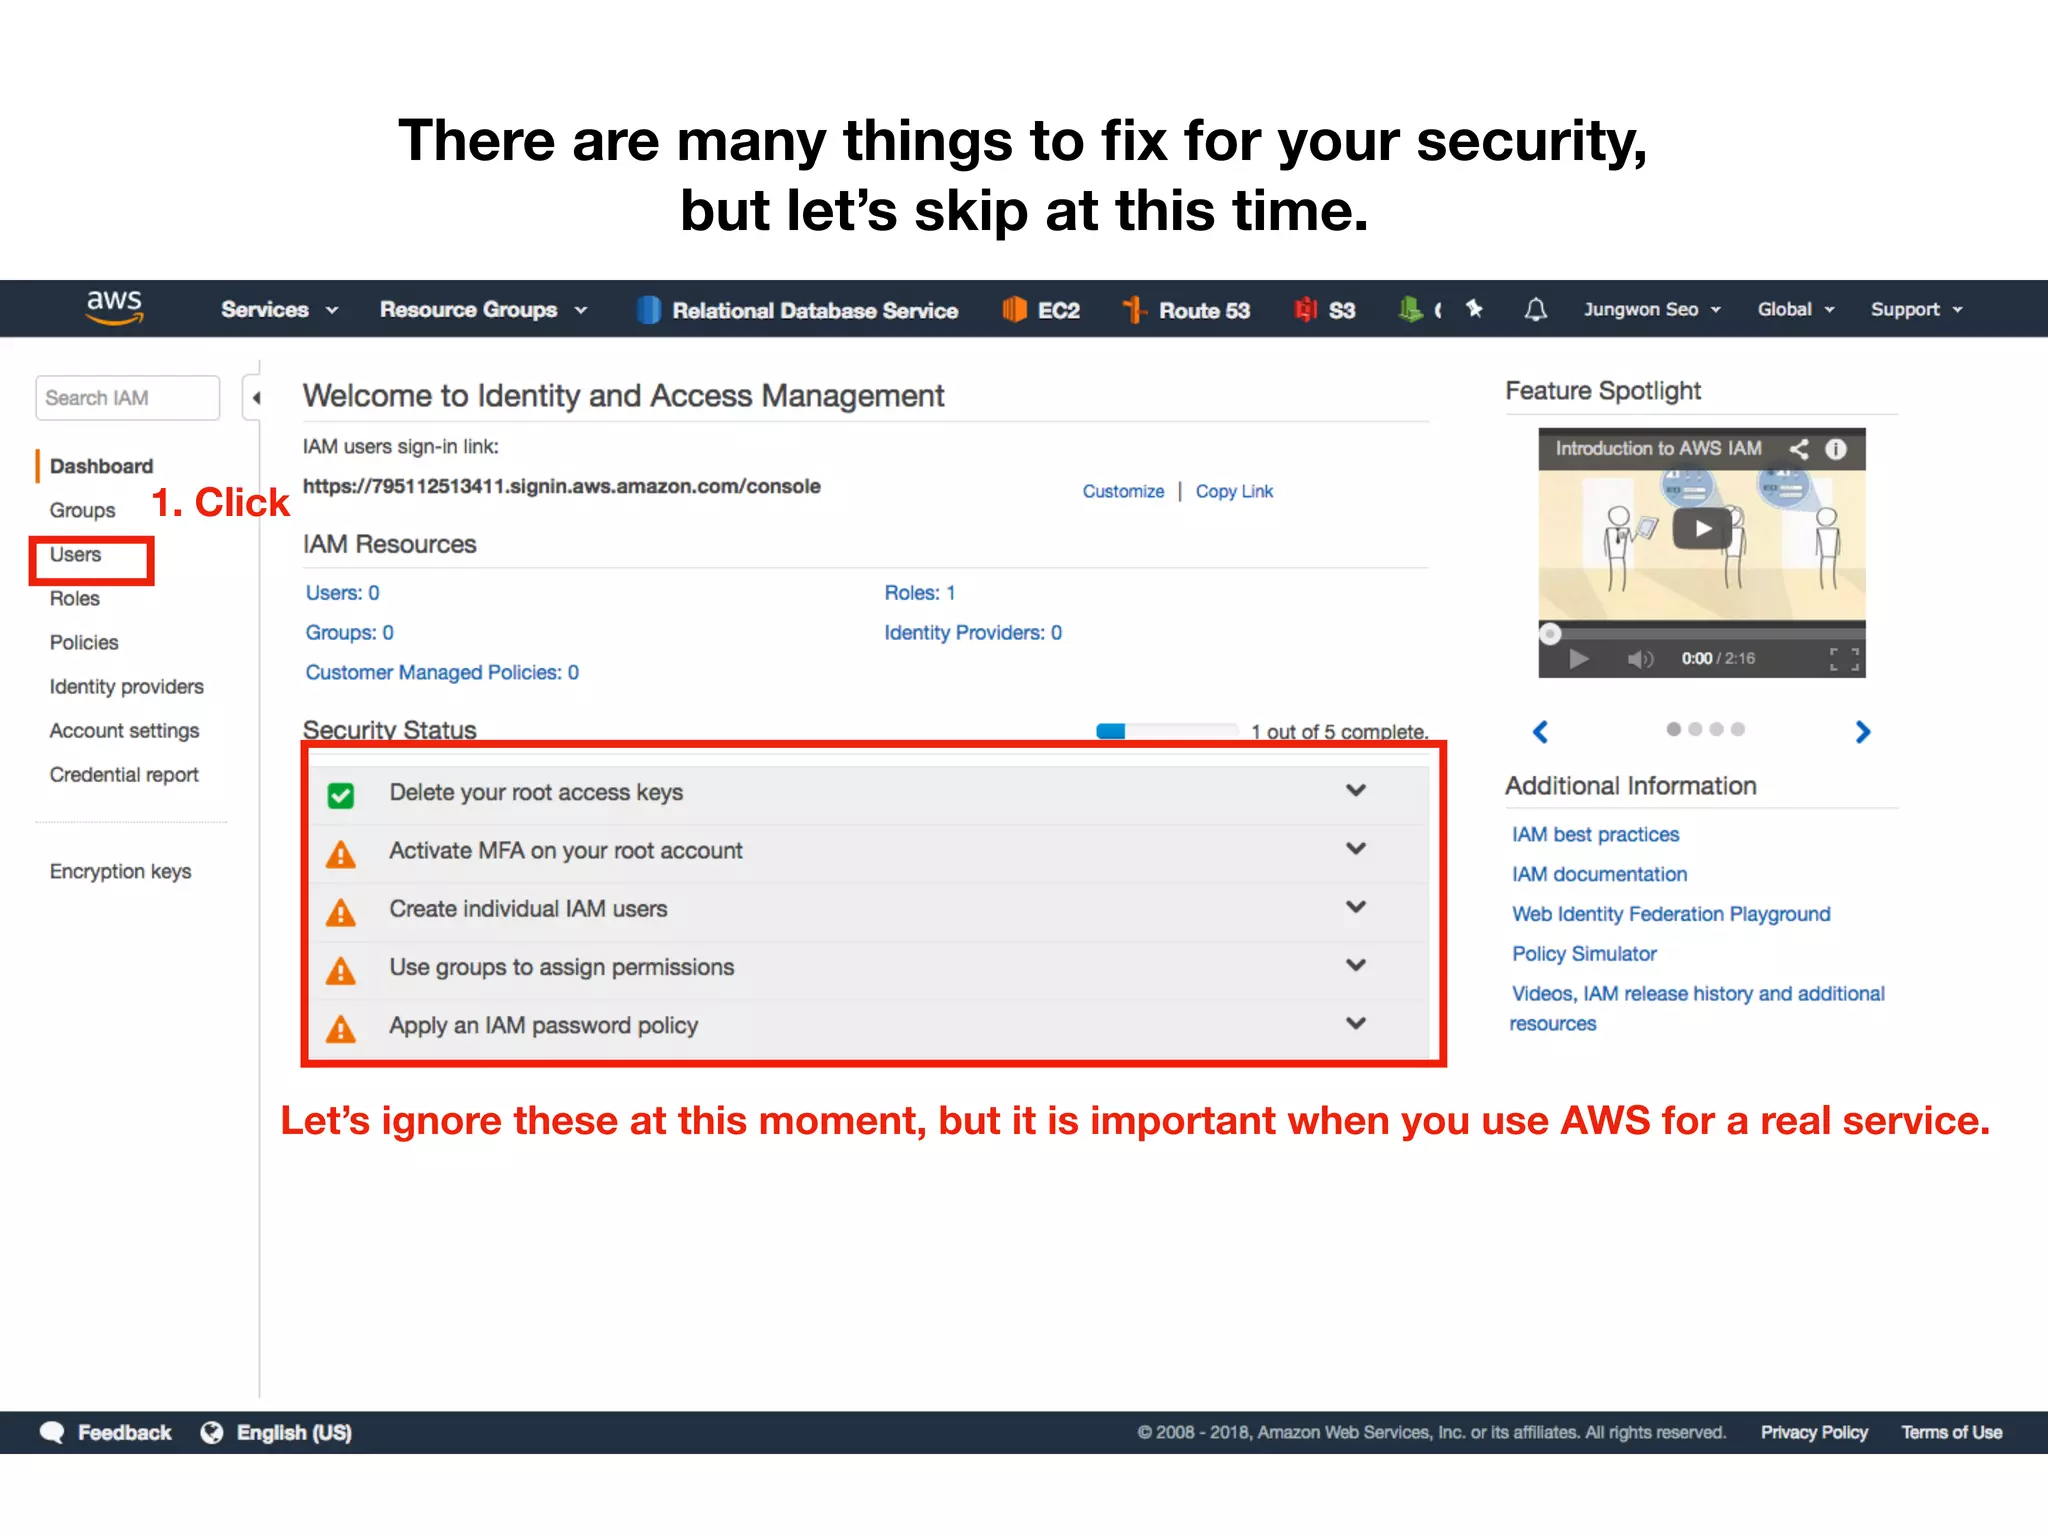Click Copy Link for sign-in URL
2048x1536 pixels.
pos(1234,491)
